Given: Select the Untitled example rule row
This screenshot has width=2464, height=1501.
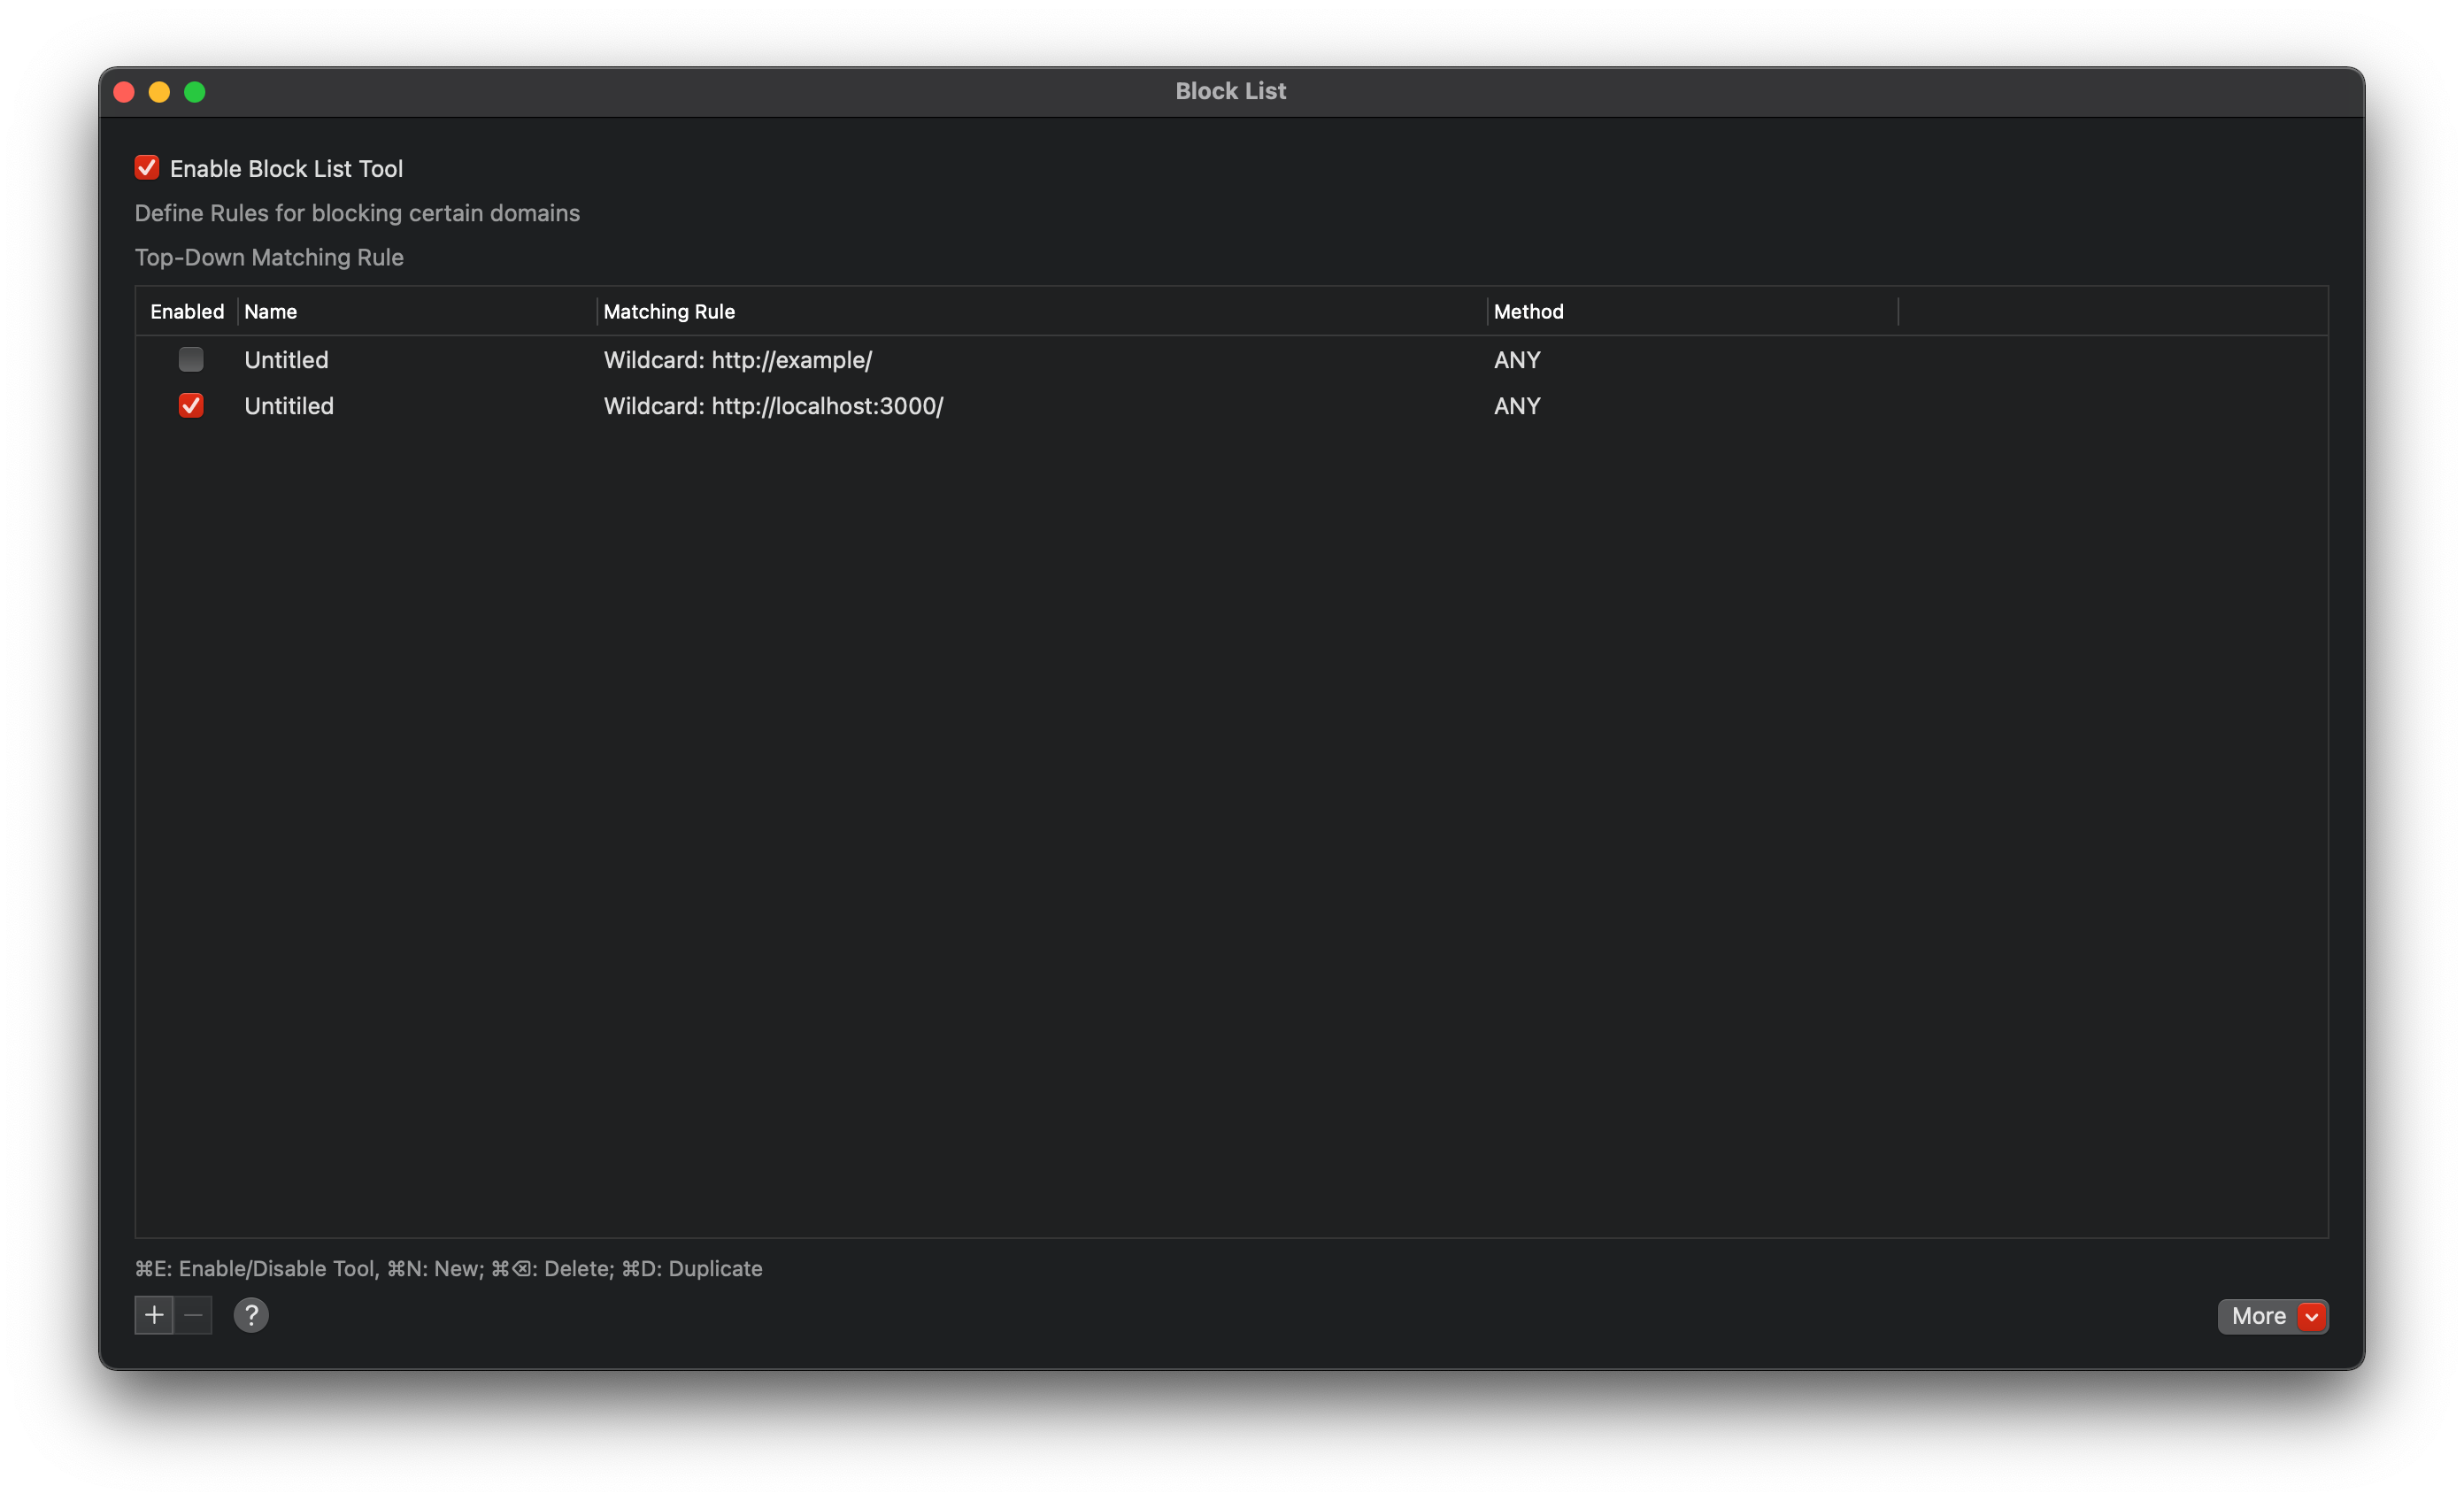Looking at the screenshot, I should (x=286, y=360).
